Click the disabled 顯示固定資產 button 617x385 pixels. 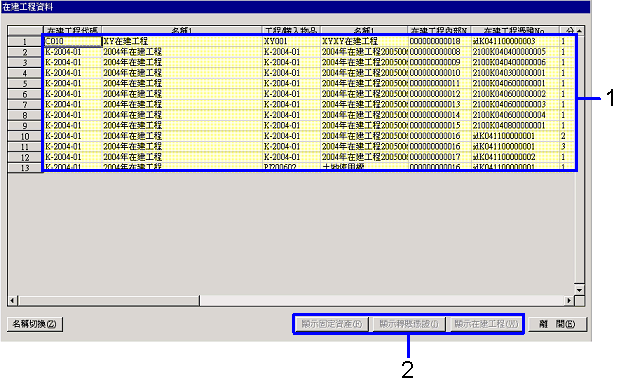click(331, 324)
